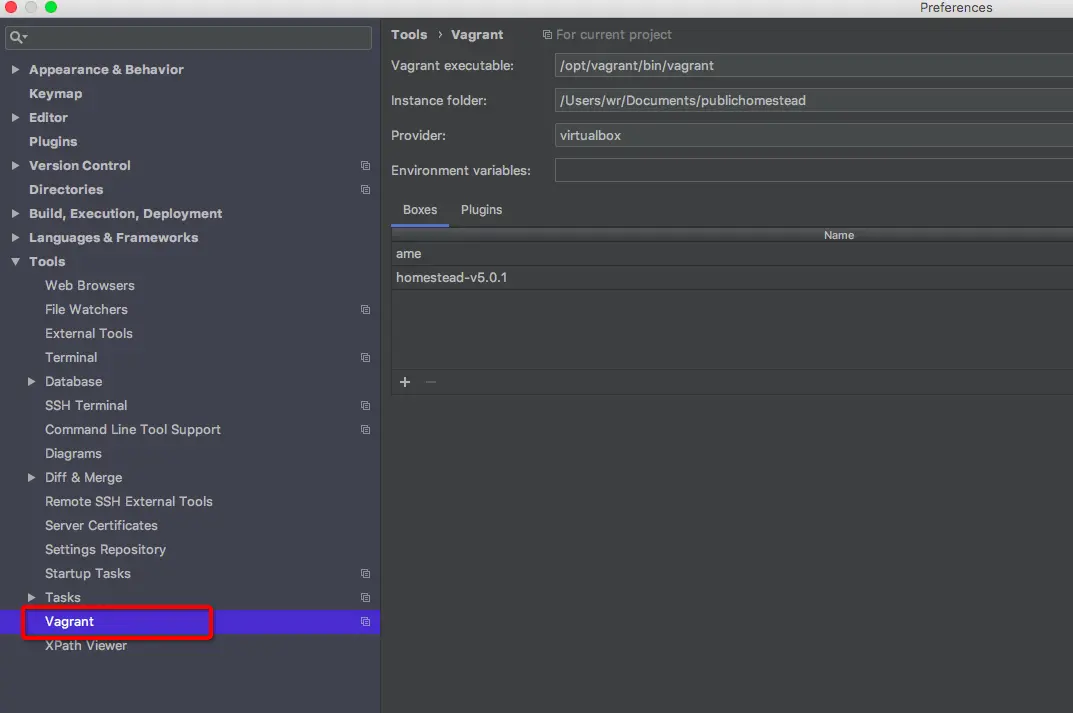Open Directories settings
The width and height of the screenshot is (1073, 713).
pos(66,190)
